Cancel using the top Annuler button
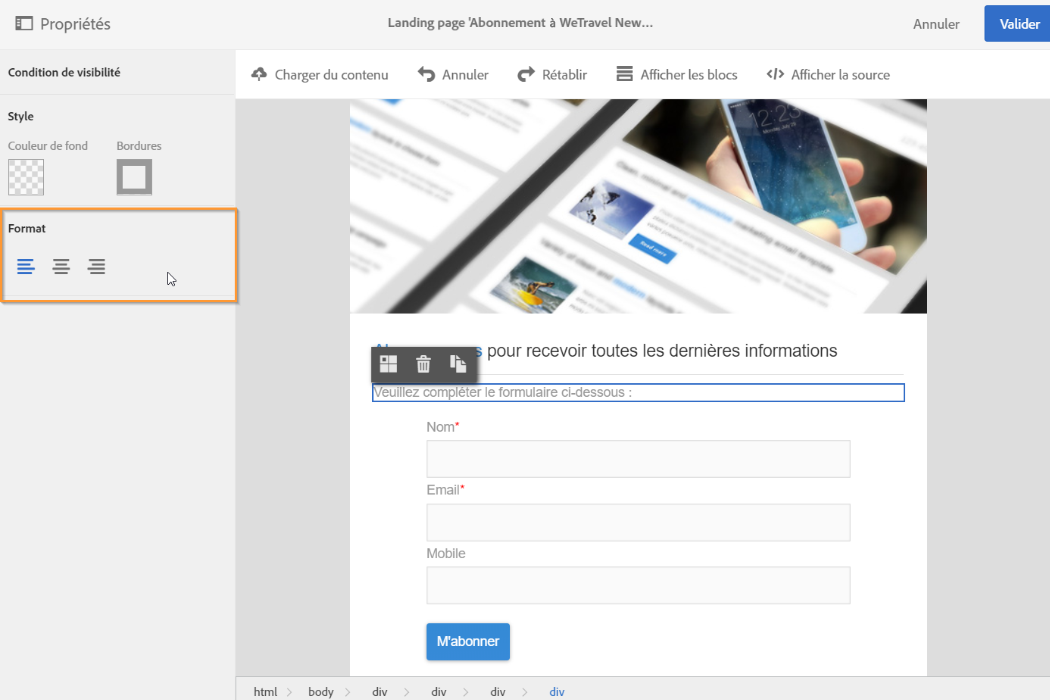Image resolution: width=1050 pixels, height=700 pixels. tap(936, 24)
